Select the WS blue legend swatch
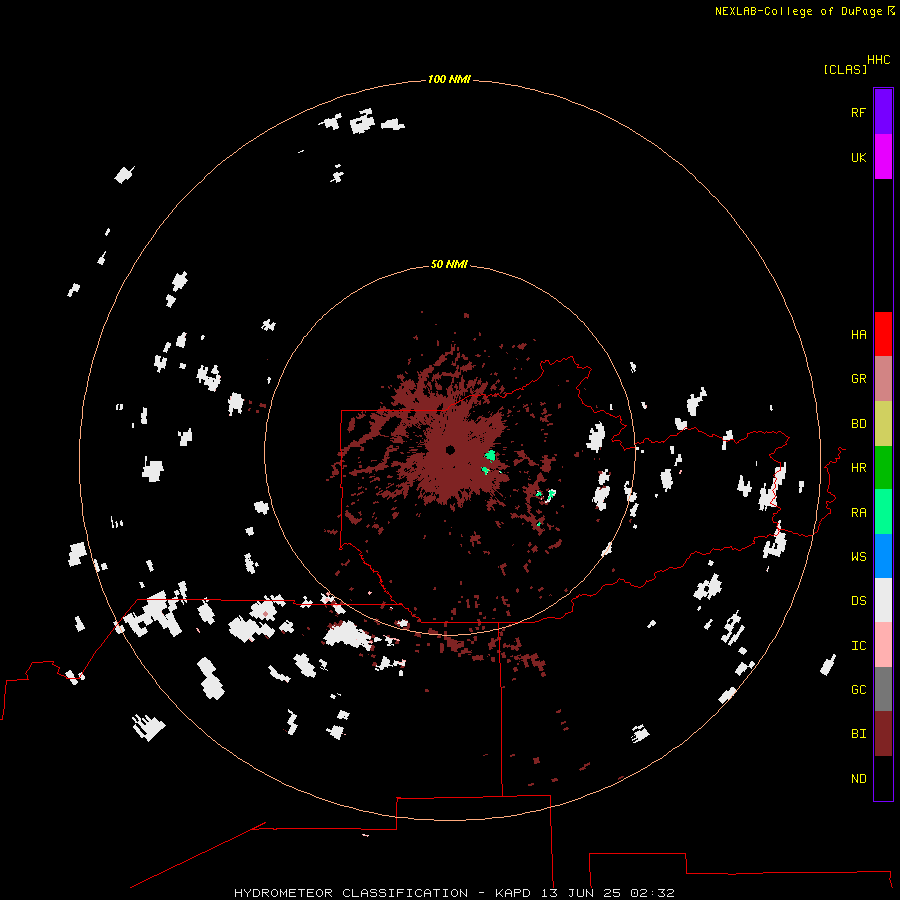 tap(883, 556)
